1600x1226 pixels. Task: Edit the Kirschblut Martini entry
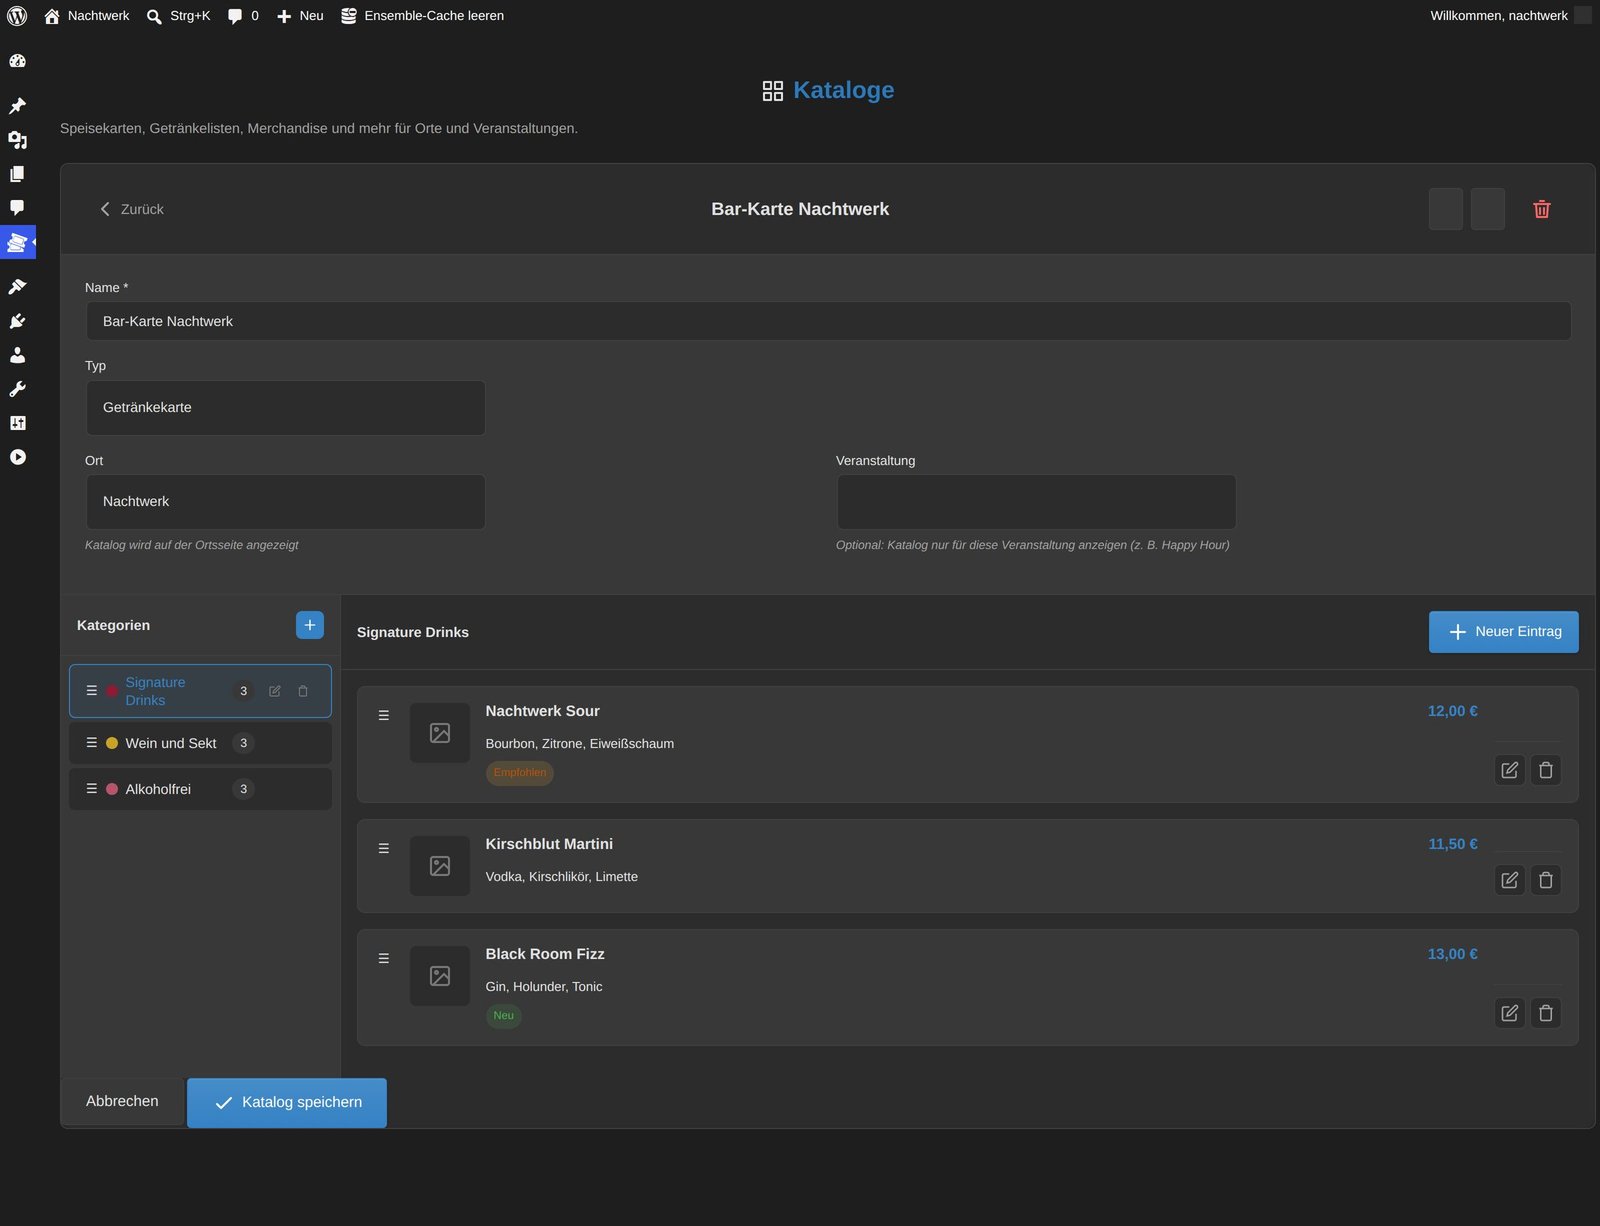pos(1510,880)
